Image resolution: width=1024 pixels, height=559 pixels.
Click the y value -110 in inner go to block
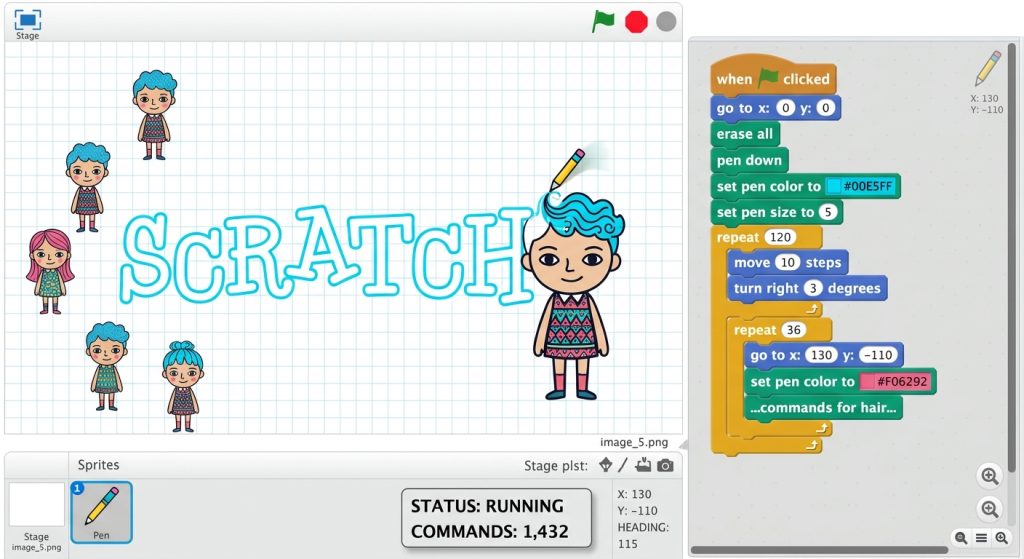[x=878, y=355]
